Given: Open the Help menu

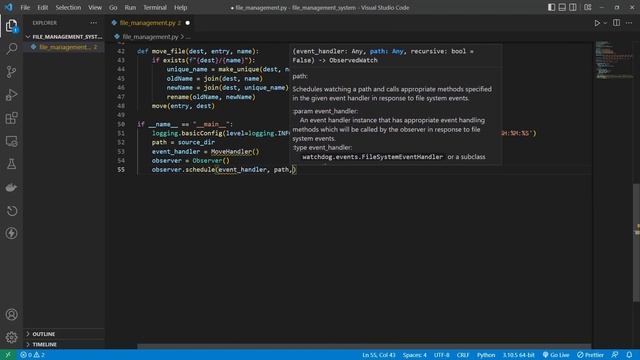Looking at the screenshot, I should pyautogui.click(x=180, y=7).
